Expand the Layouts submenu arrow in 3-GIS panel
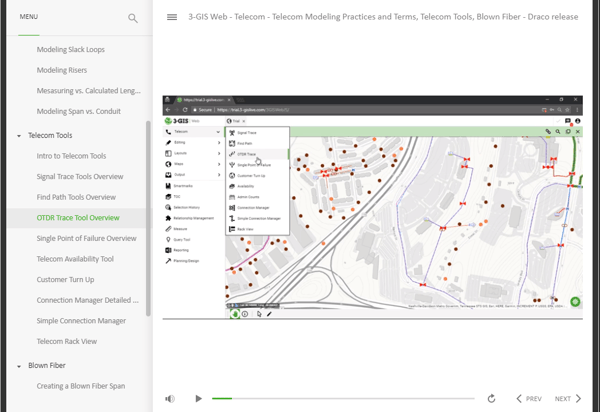 [x=219, y=153]
